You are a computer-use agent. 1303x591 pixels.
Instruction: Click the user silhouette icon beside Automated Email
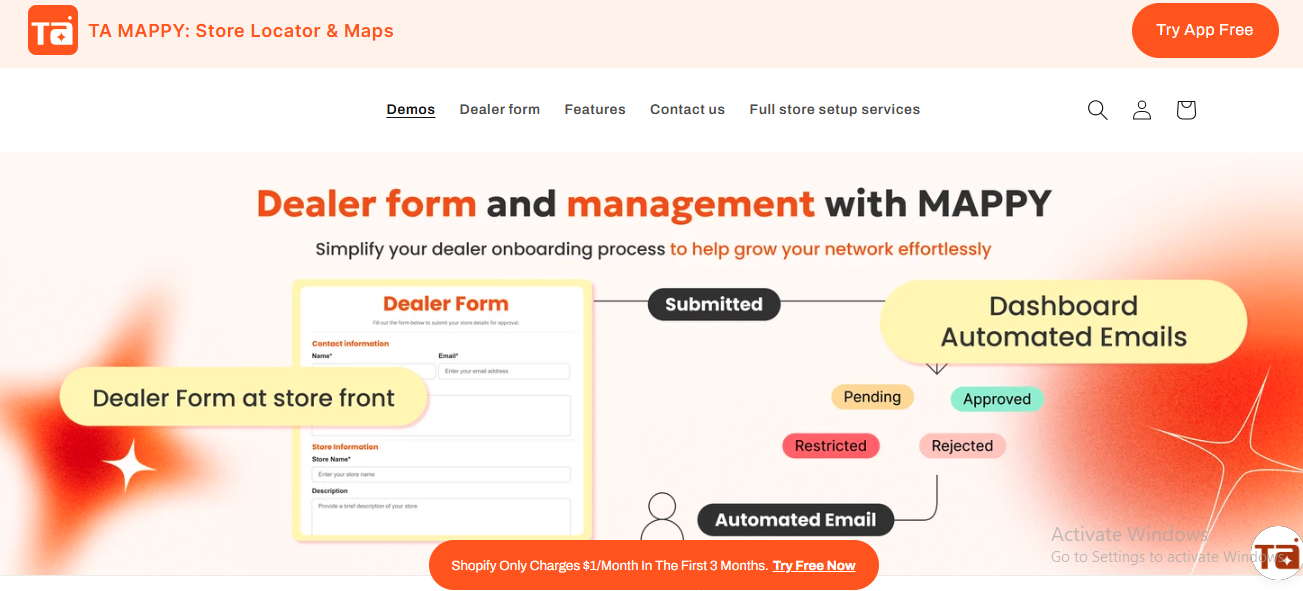click(661, 516)
